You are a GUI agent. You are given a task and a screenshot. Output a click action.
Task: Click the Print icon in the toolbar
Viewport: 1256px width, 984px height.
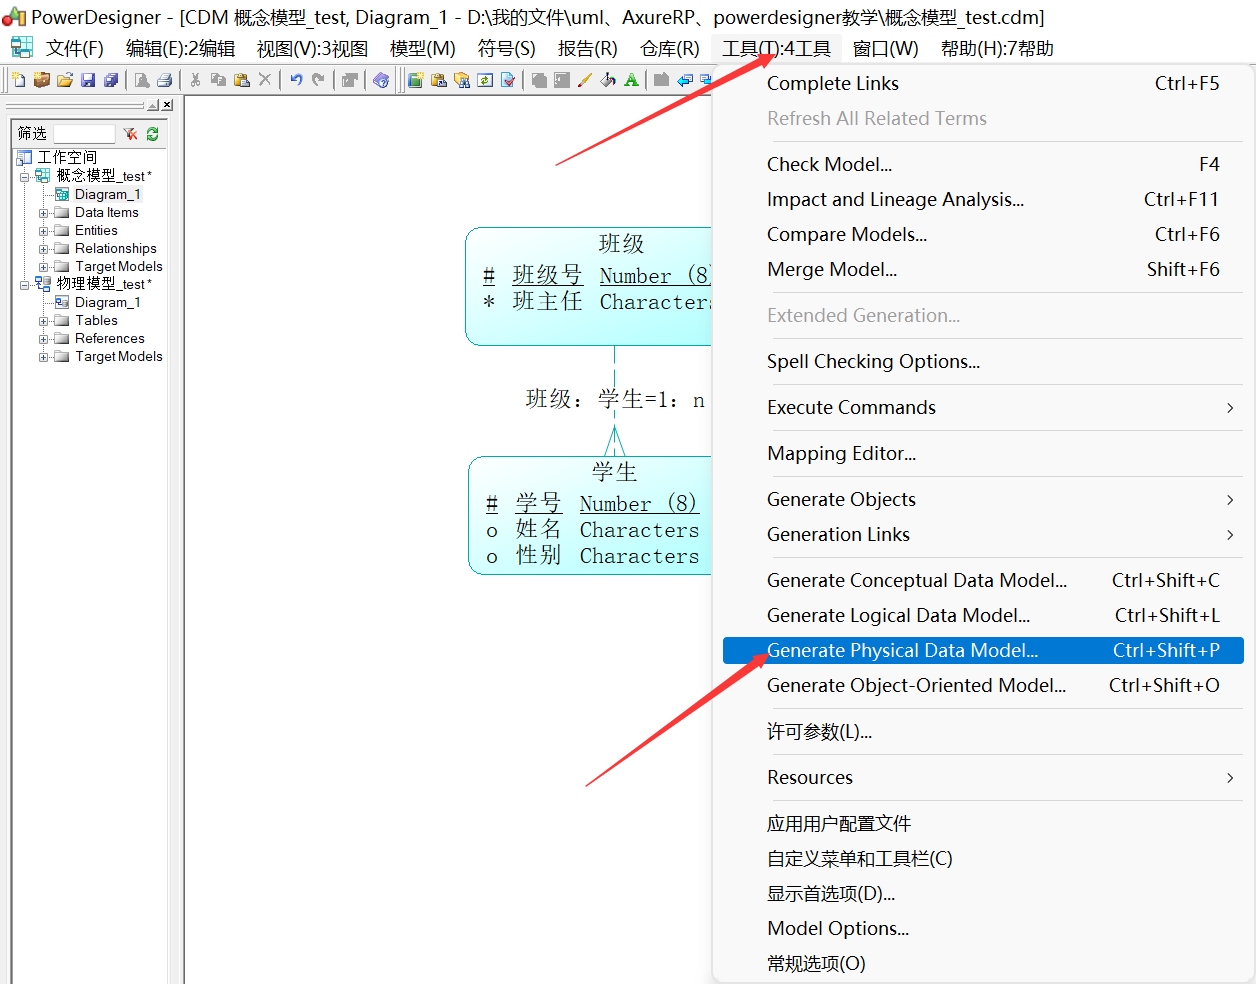pyautogui.click(x=164, y=80)
